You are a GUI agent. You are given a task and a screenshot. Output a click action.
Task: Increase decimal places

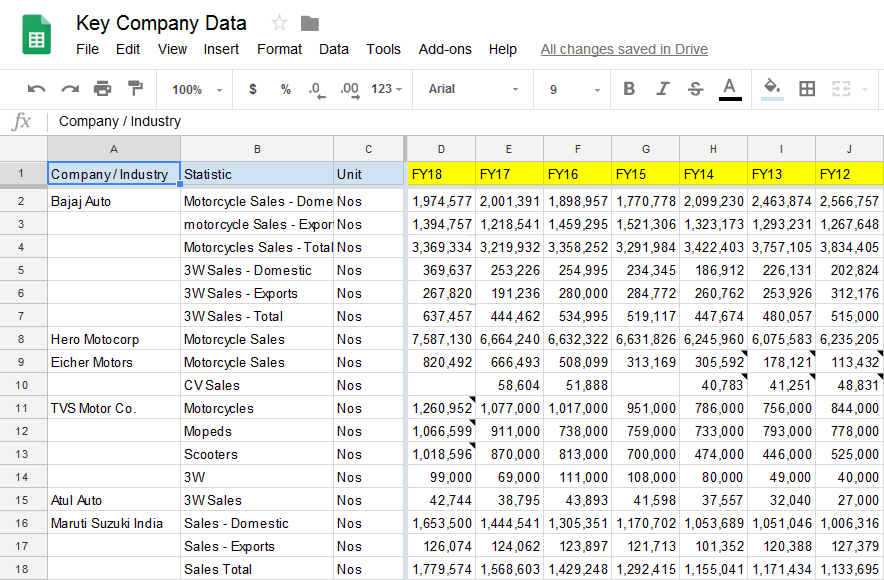click(x=350, y=90)
